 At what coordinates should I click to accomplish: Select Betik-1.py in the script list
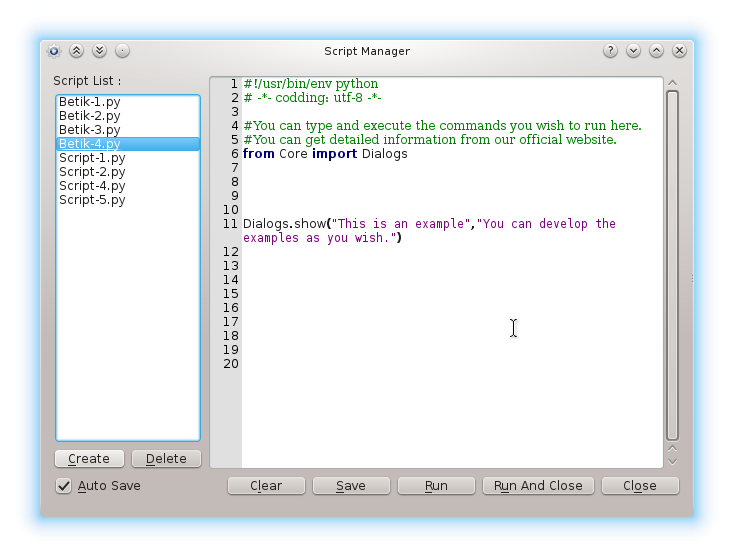click(x=128, y=102)
